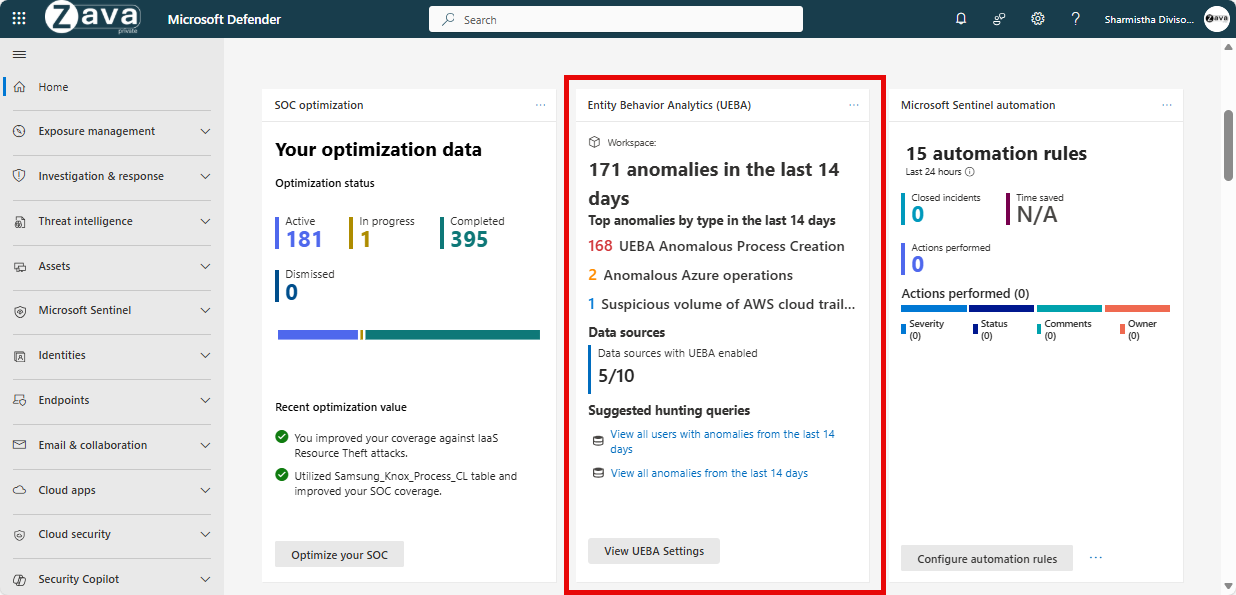Expand Endpoints chevron
Viewport: 1236px width, 595px height.
coord(205,400)
